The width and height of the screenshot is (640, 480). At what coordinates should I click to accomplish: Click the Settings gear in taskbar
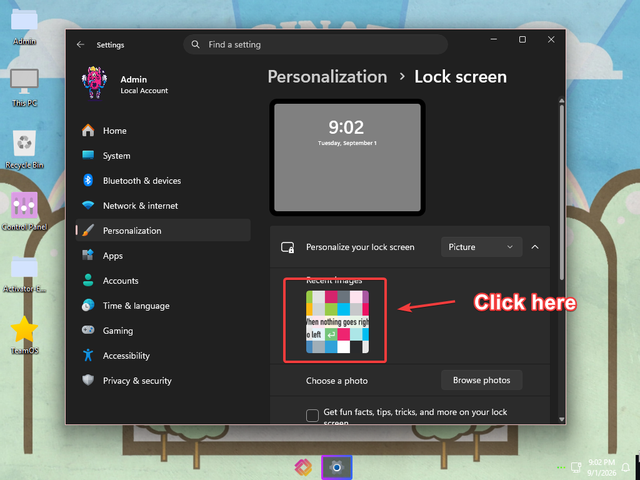click(336, 467)
